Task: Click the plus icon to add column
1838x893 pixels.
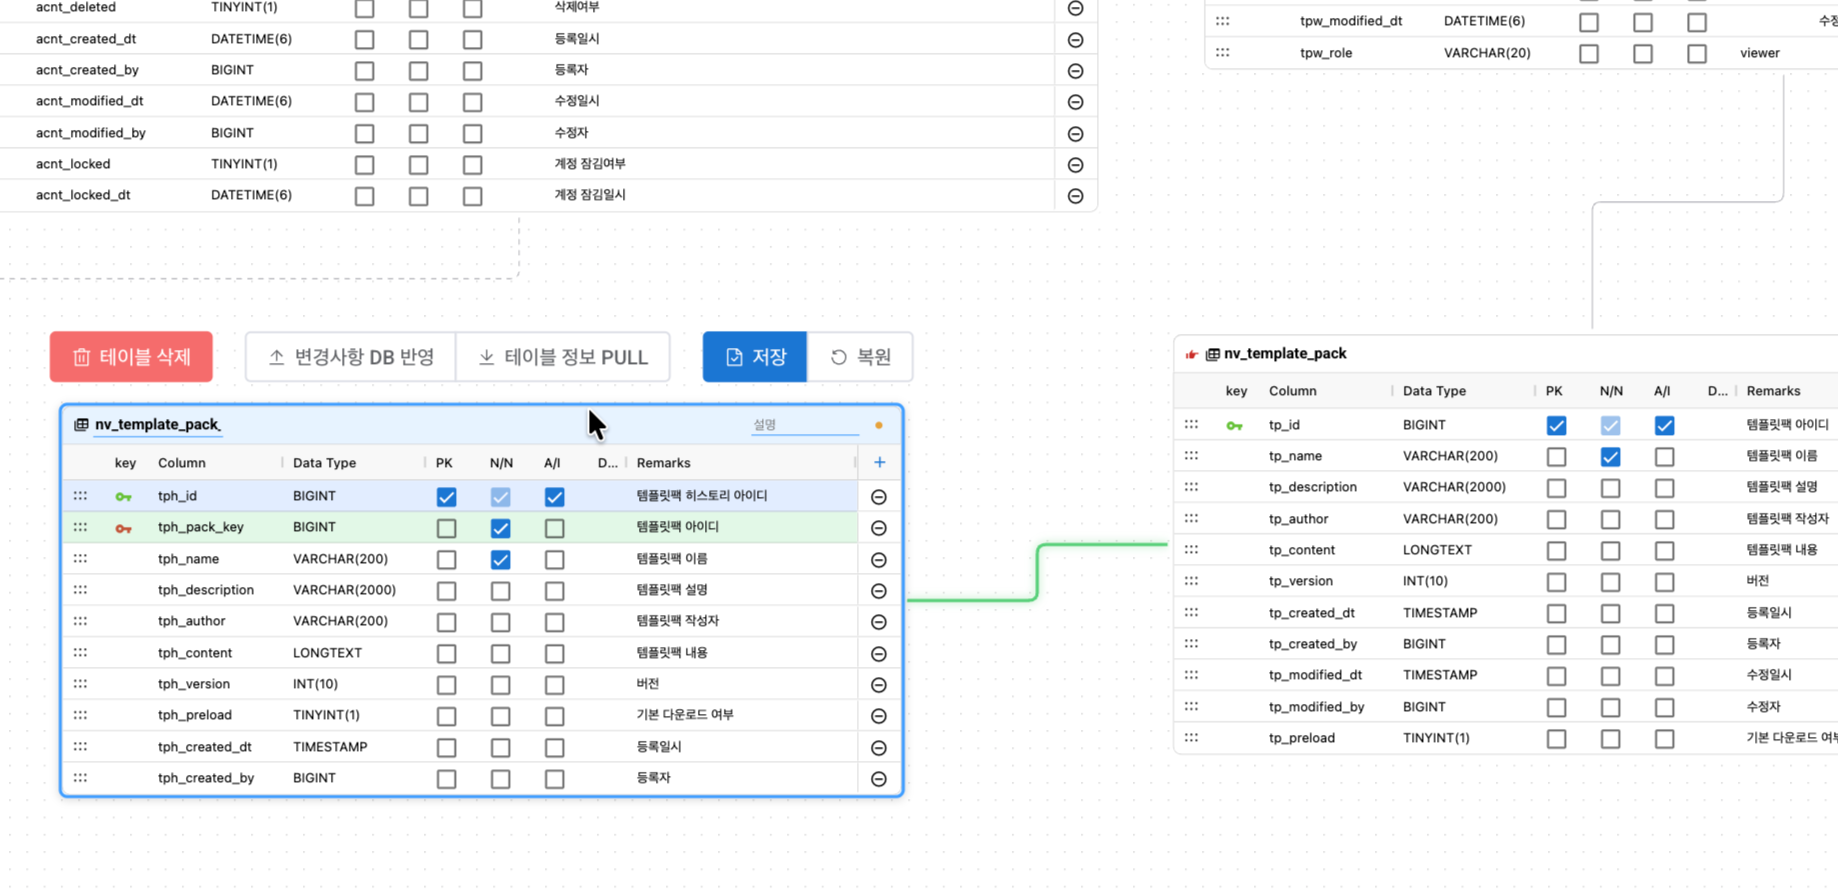Action: [x=879, y=462]
